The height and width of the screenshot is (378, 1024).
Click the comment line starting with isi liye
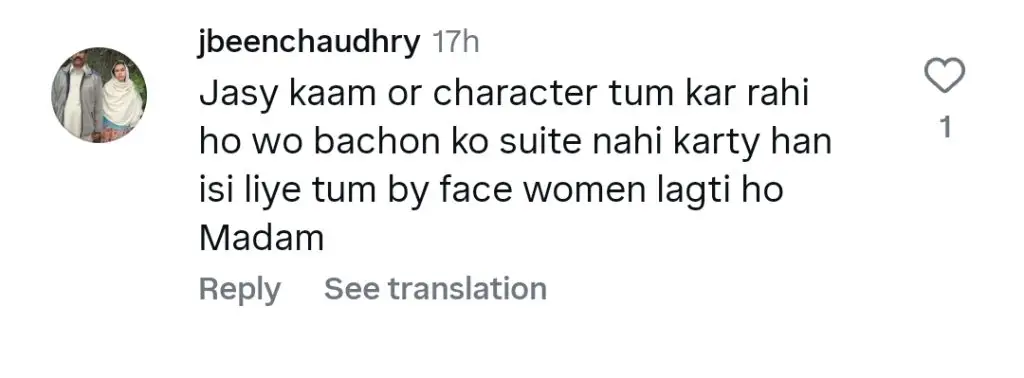pos(491,191)
